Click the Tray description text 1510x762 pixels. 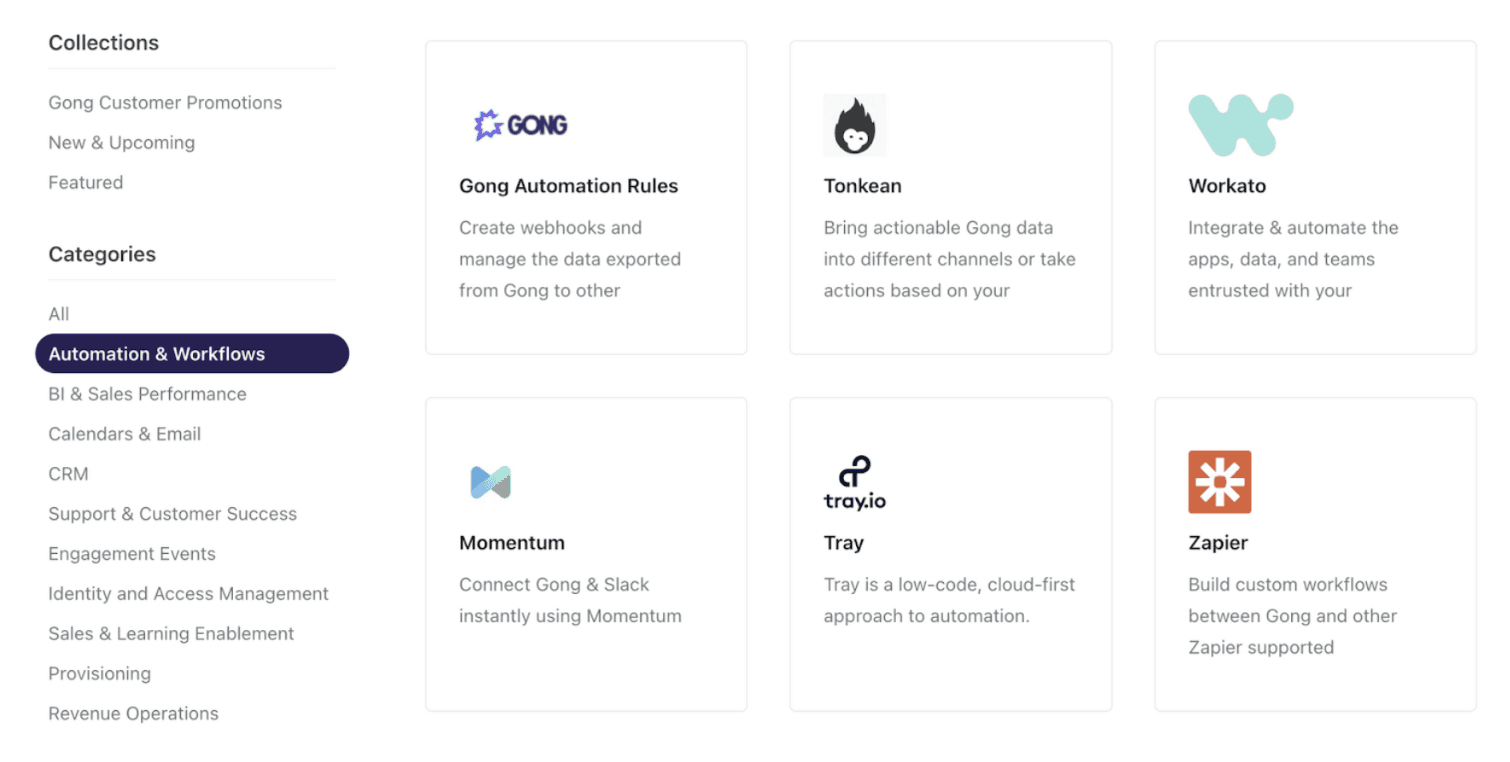[x=948, y=600]
